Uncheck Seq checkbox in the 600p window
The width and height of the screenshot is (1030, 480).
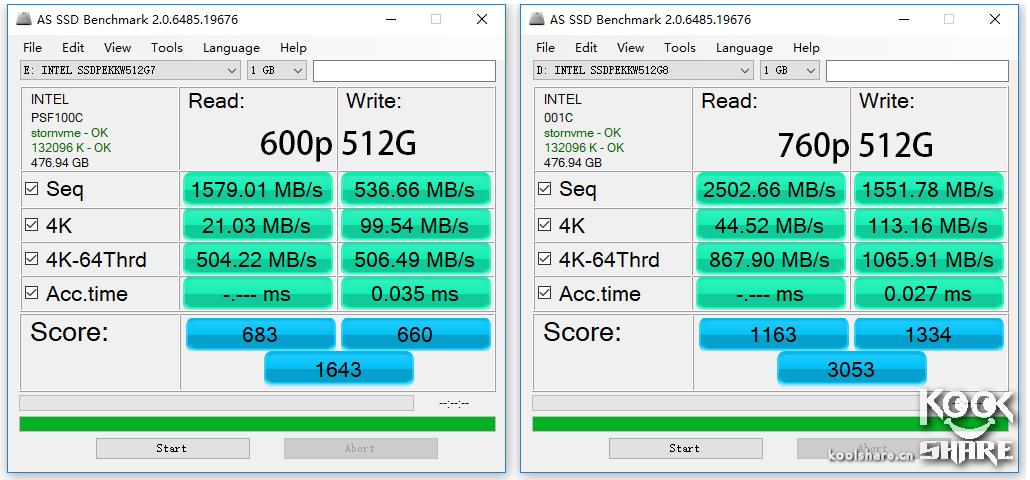coord(32,190)
